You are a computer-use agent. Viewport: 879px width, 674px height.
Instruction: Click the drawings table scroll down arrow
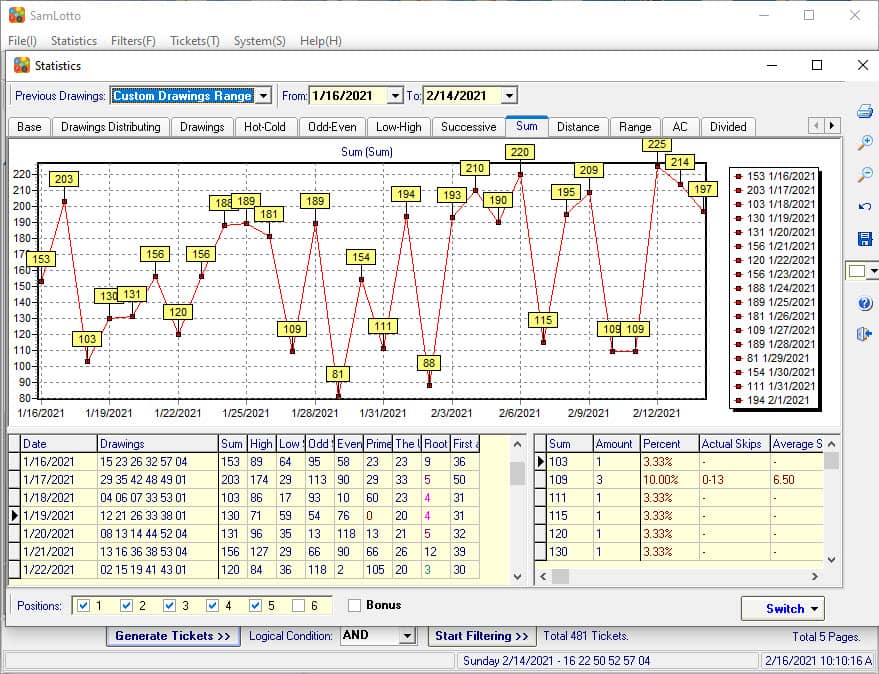click(517, 576)
